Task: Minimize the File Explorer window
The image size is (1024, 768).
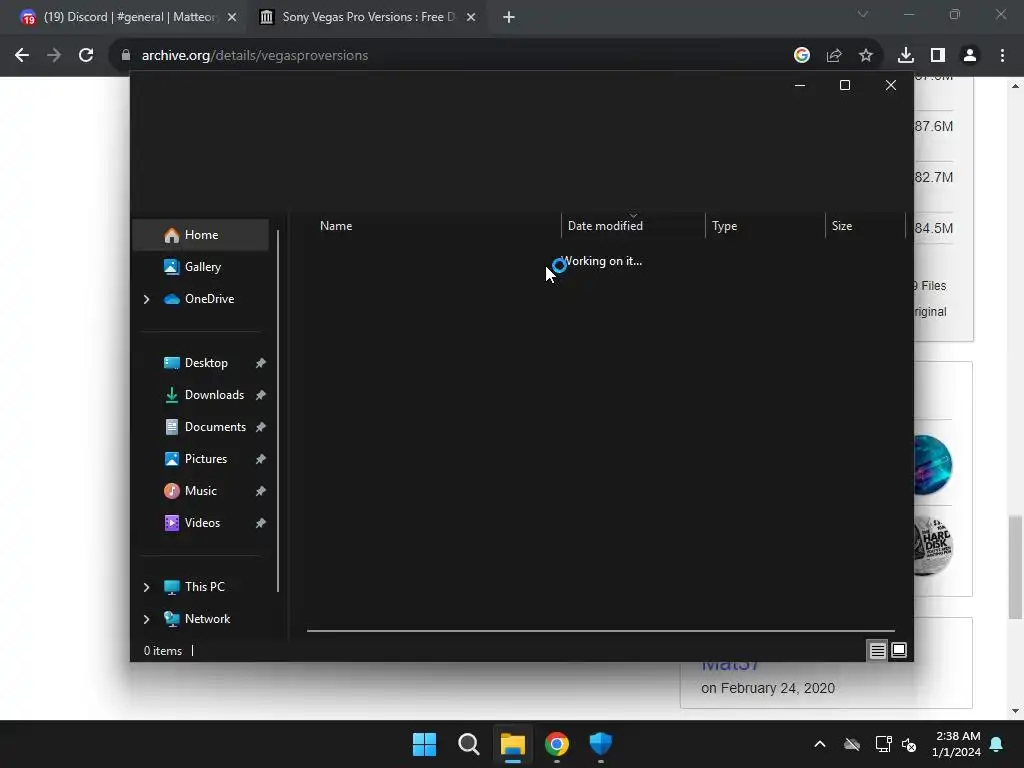Action: 800,86
